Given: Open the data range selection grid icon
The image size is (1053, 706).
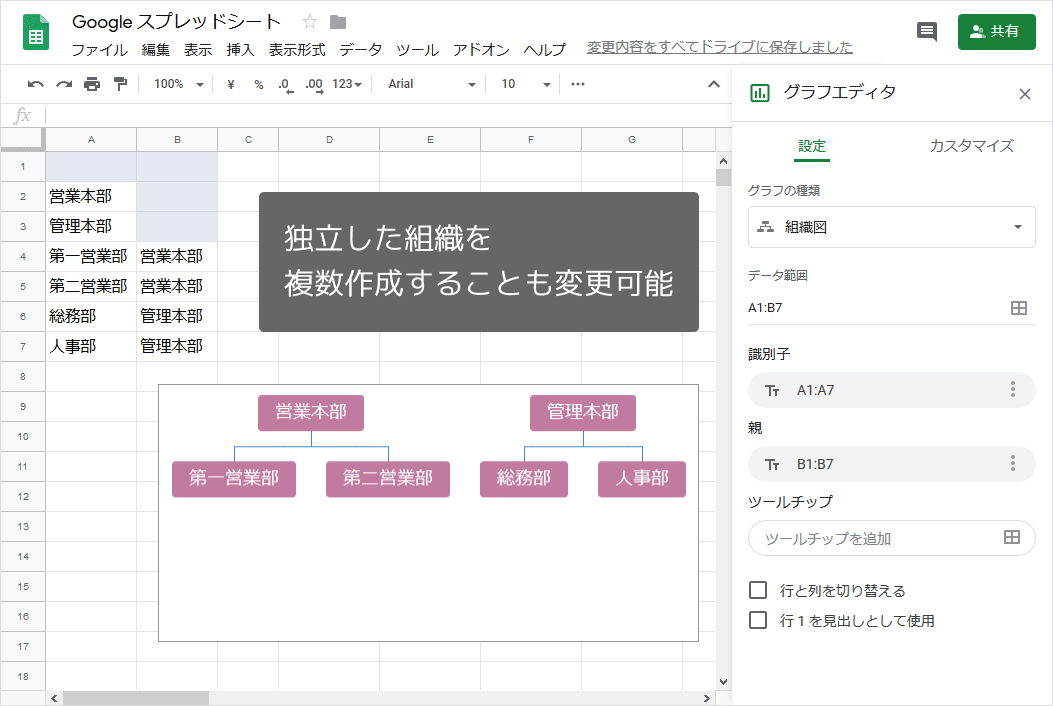Looking at the screenshot, I should click(x=1020, y=308).
